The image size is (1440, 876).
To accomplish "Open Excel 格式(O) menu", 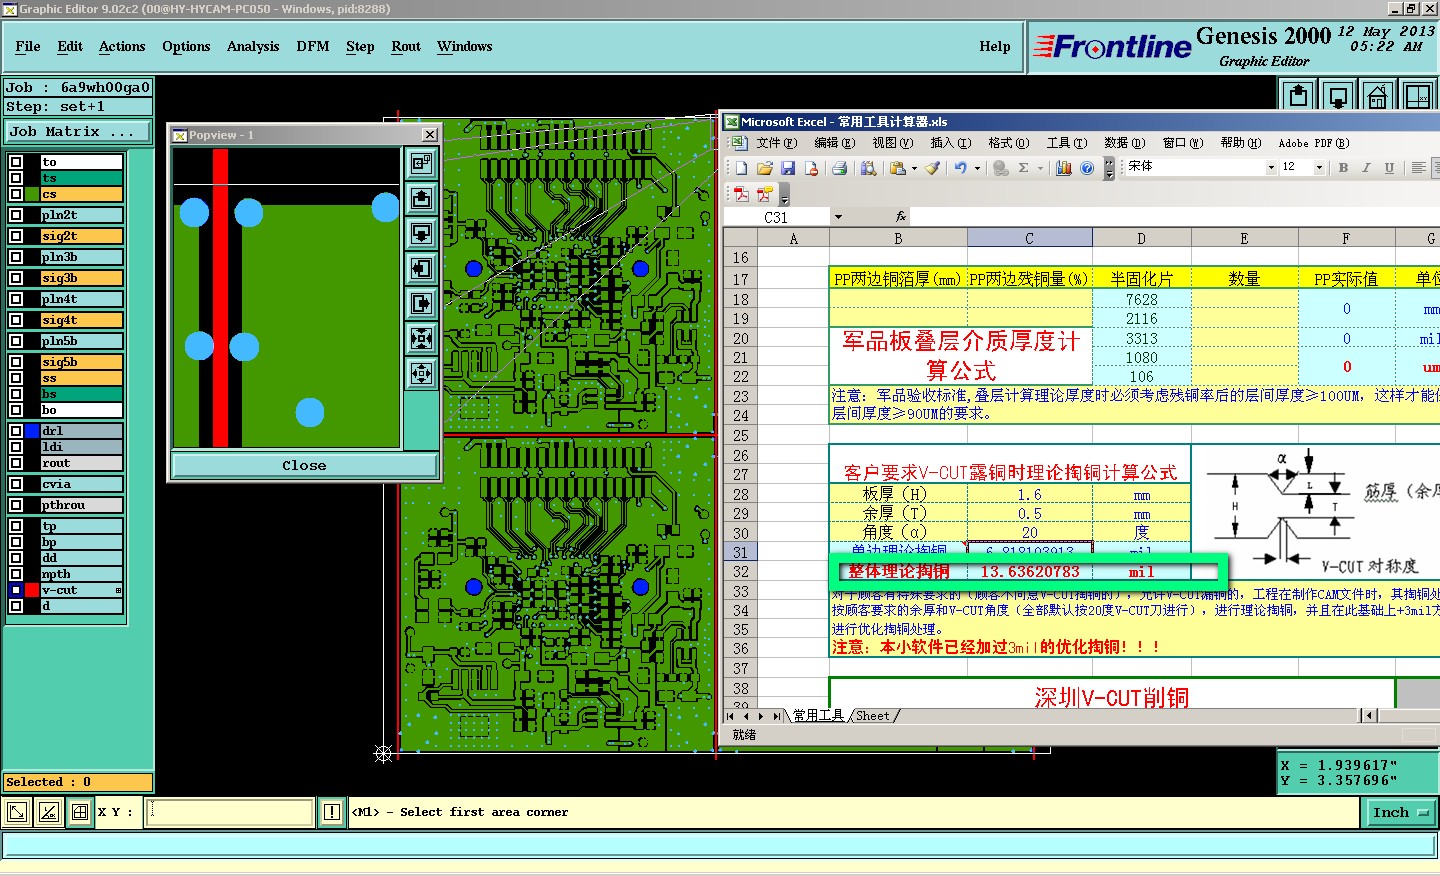I will [x=1008, y=143].
